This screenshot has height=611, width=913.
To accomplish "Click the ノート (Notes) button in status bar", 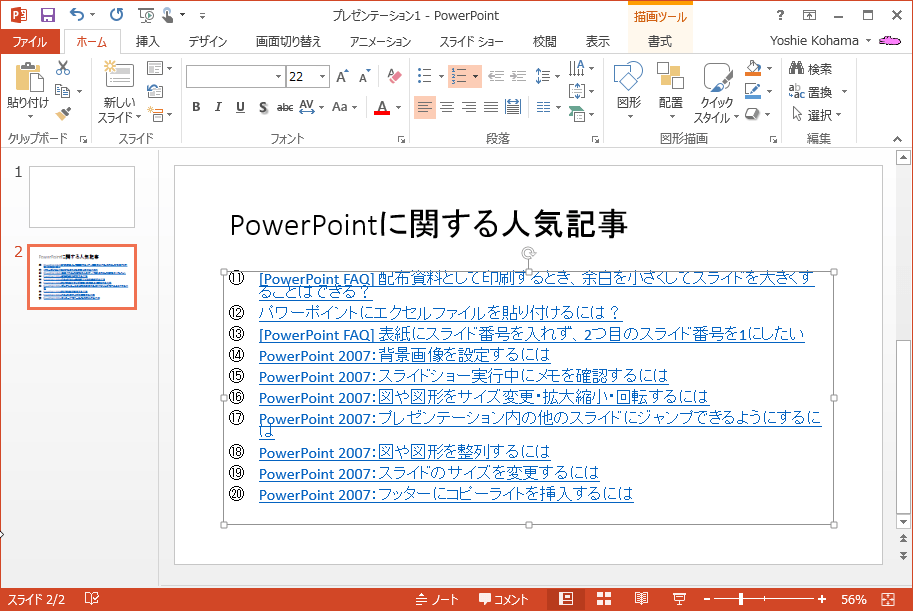I will pos(438,599).
